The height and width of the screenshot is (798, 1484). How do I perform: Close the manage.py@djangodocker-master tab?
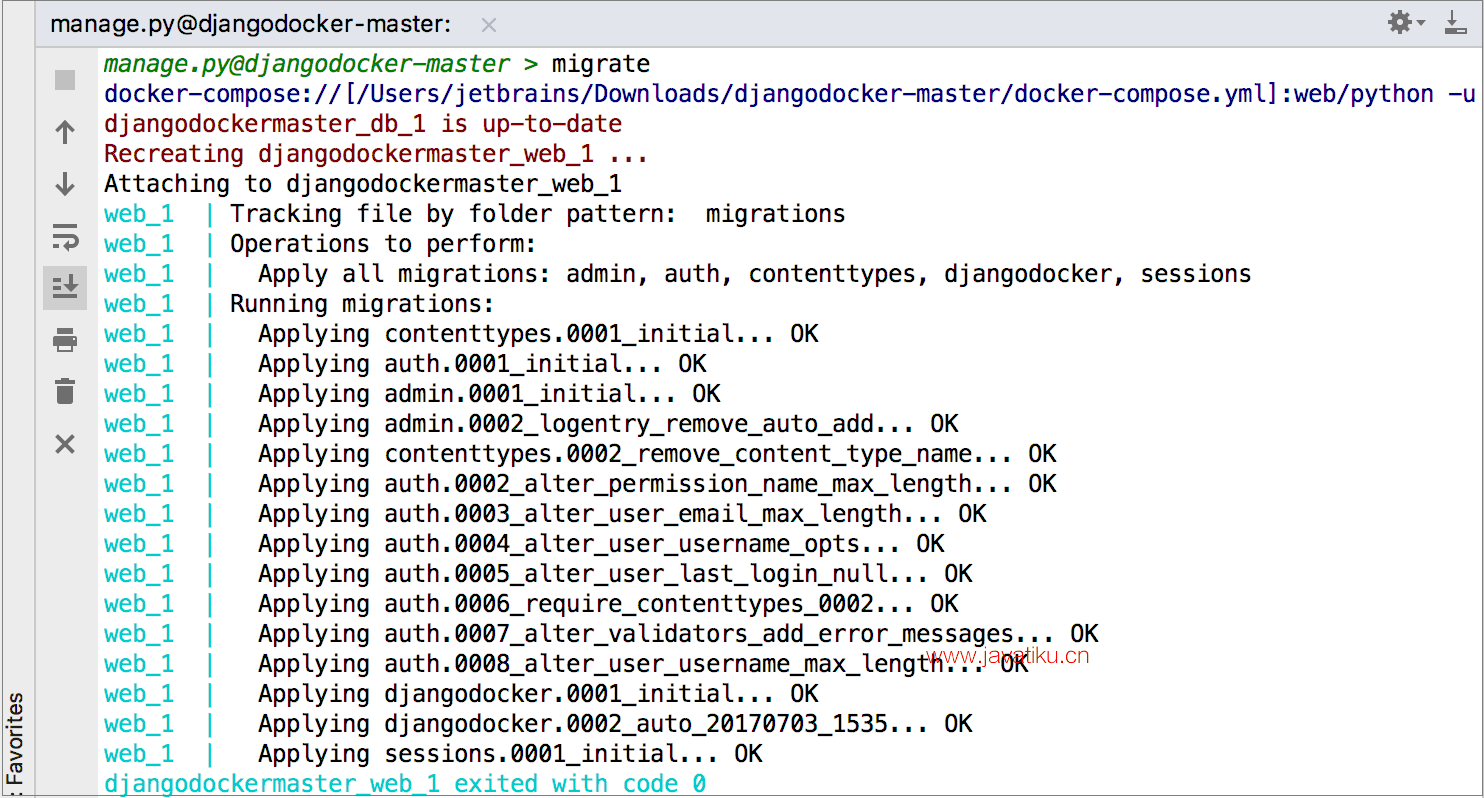488,25
